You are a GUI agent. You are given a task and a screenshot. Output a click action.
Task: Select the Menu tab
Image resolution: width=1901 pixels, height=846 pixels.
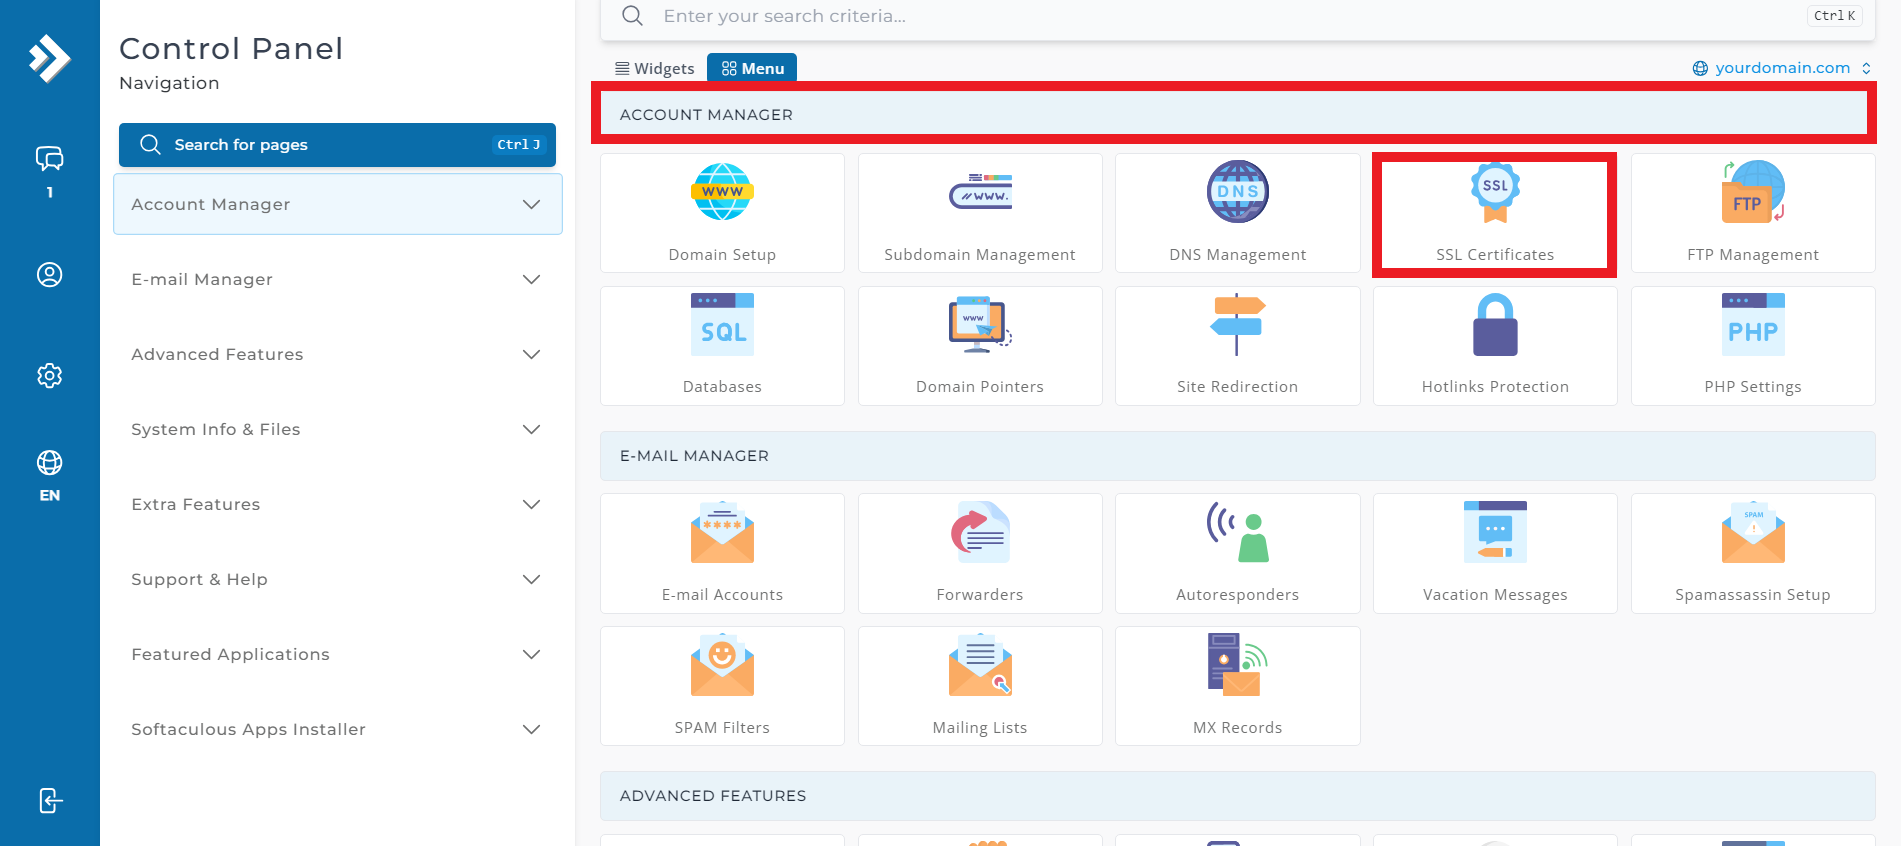752,68
